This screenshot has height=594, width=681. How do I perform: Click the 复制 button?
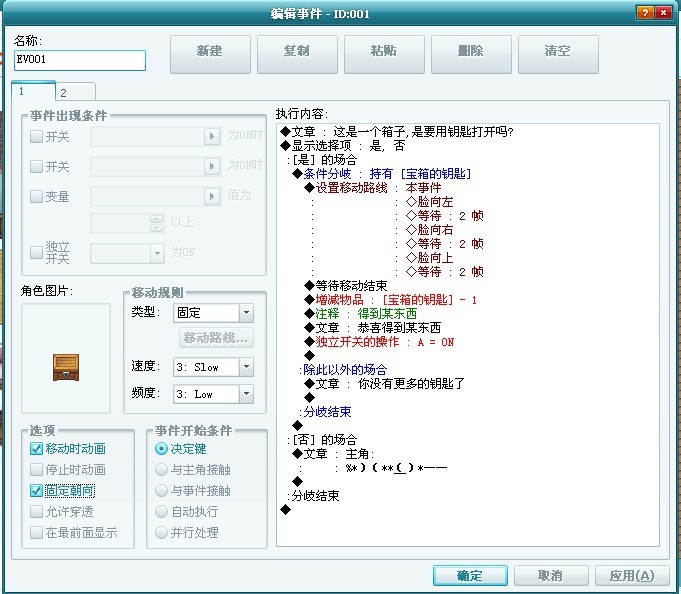click(297, 54)
